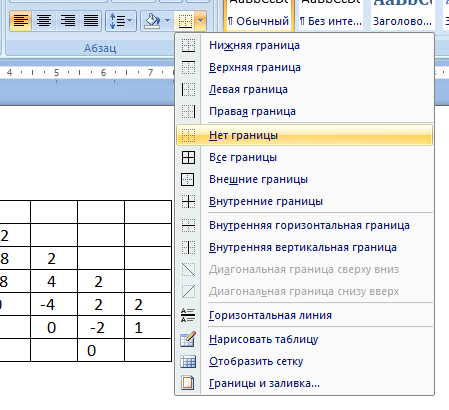Open the line spacing dropdown
The image size is (449, 410).
point(121,21)
